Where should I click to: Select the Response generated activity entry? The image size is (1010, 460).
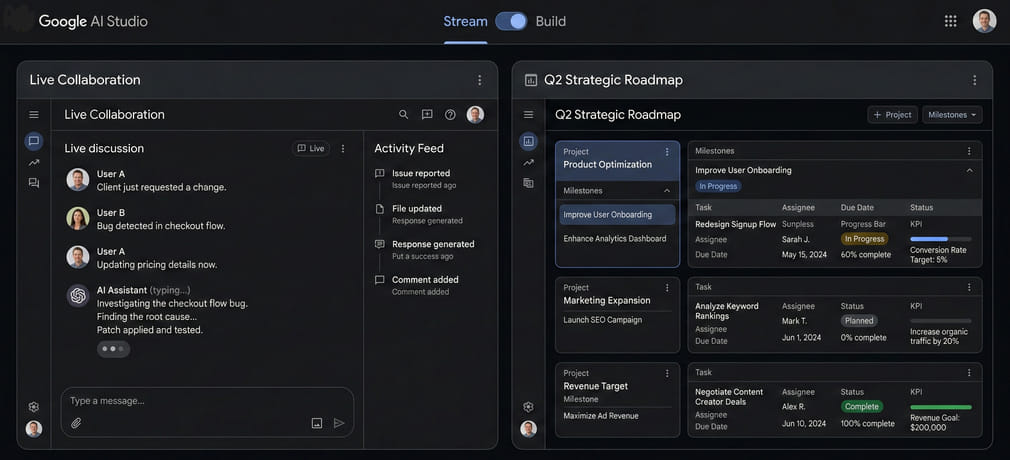(424, 250)
